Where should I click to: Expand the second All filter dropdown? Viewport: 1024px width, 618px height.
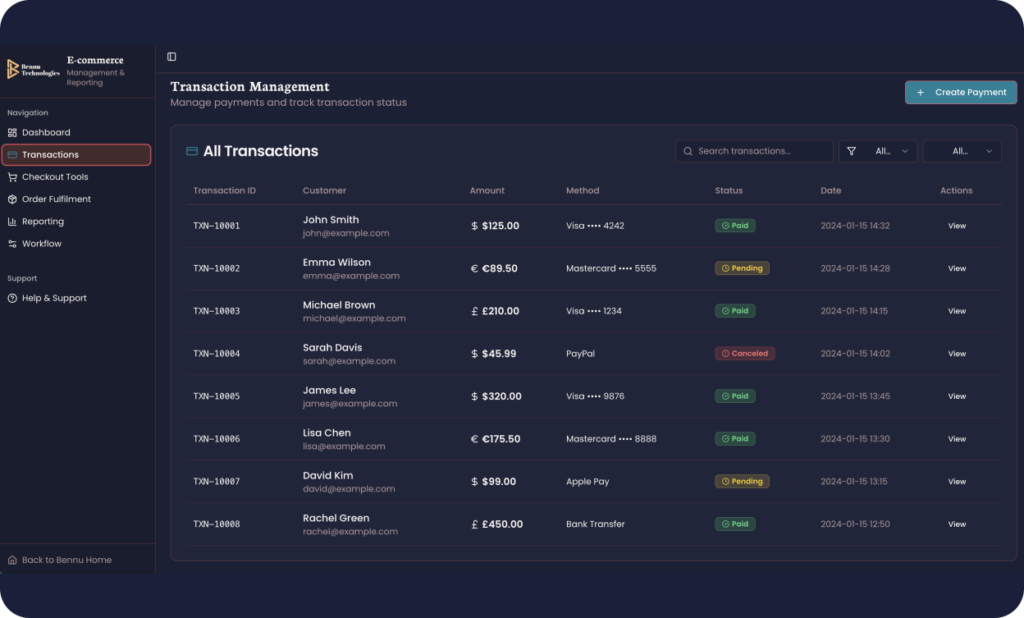962,151
